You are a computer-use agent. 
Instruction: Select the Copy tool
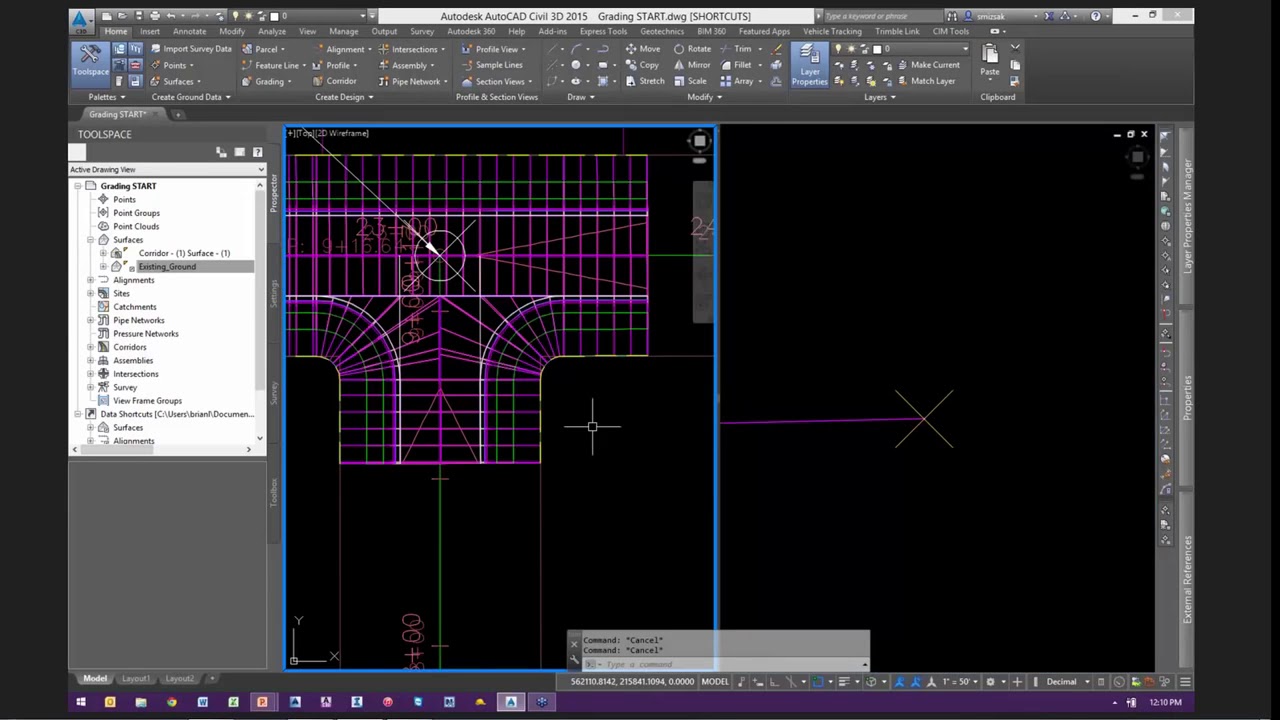pos(642,65)
